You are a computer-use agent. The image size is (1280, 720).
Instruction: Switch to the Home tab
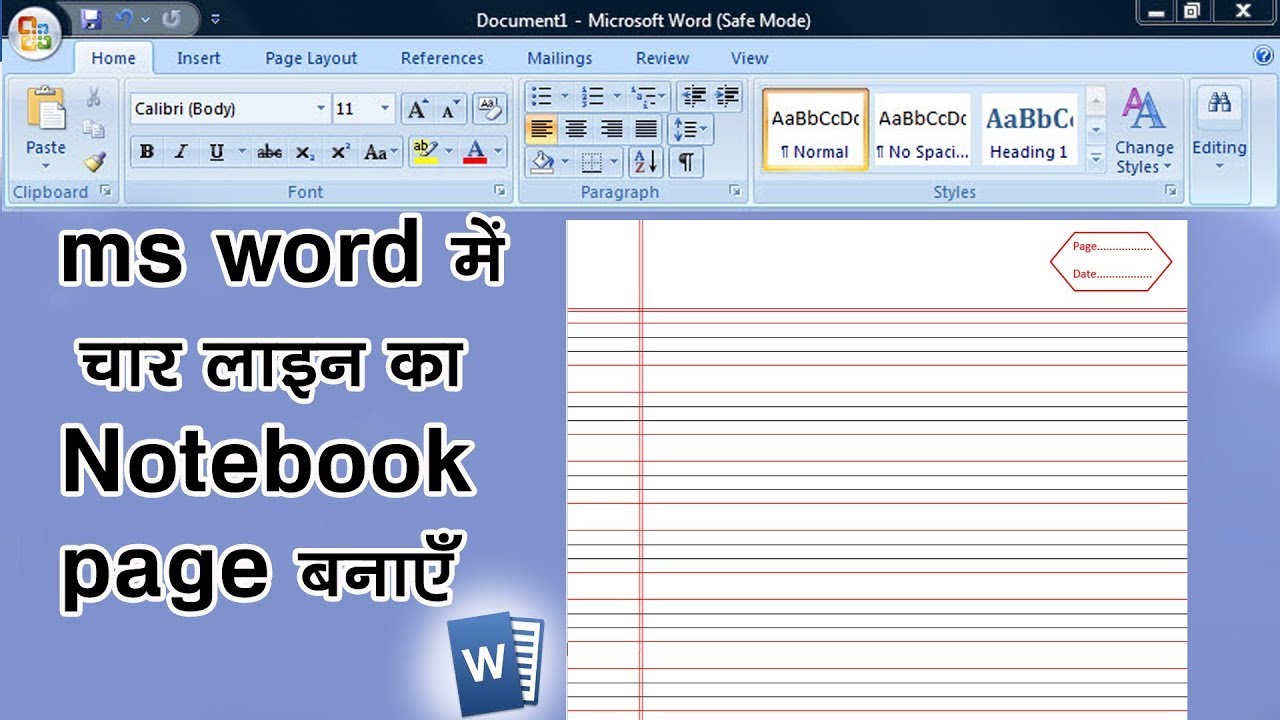click(x=113, y=58)
